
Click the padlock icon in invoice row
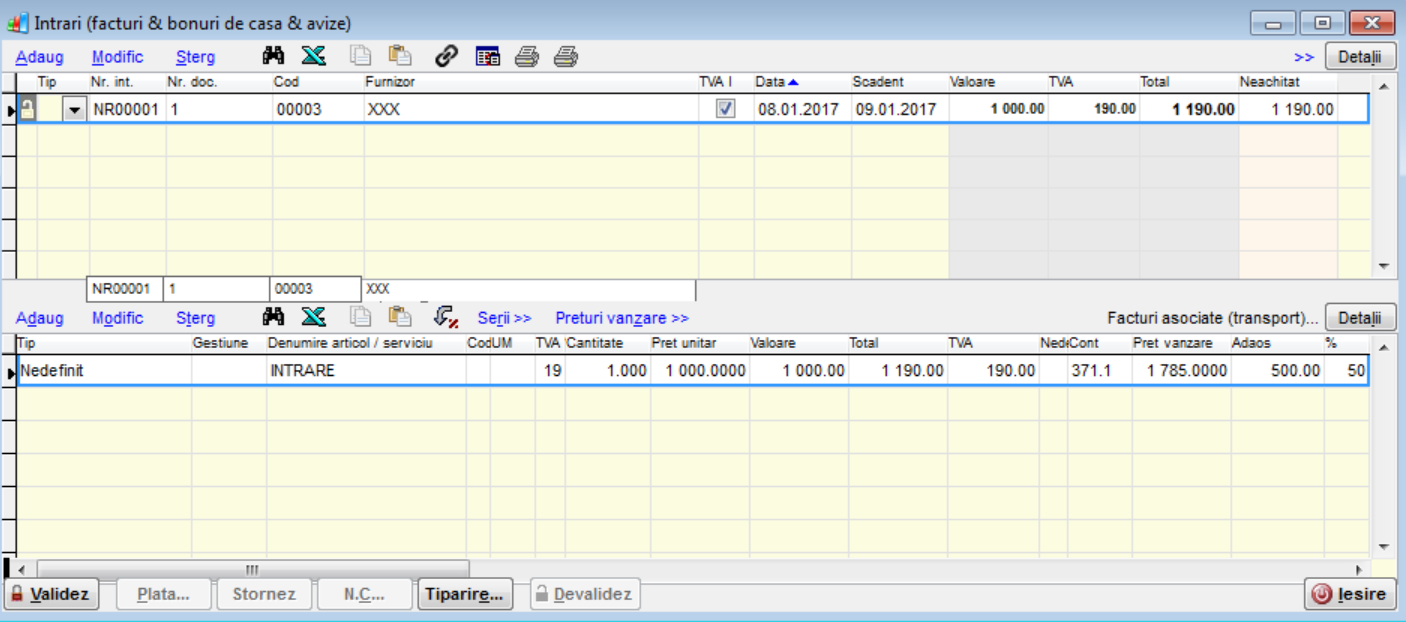click(27, 109)
